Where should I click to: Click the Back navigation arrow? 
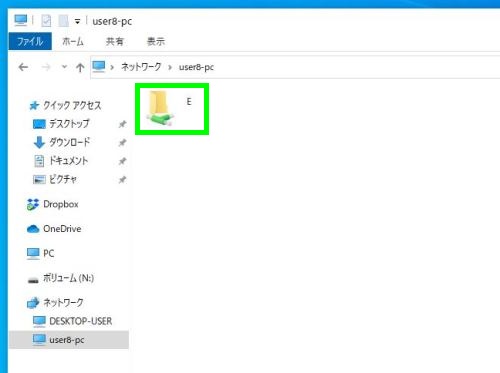pos(23,67)
